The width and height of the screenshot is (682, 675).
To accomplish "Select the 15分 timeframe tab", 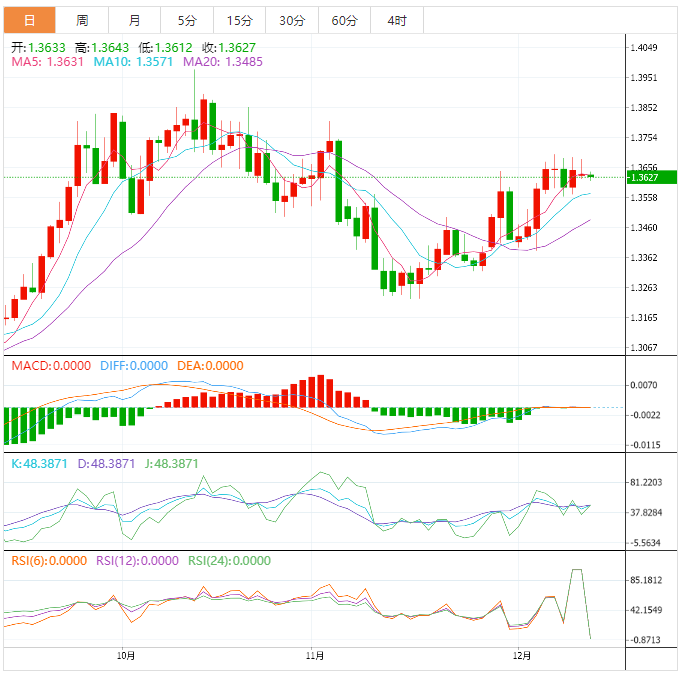I will click(x=240, y=21).
